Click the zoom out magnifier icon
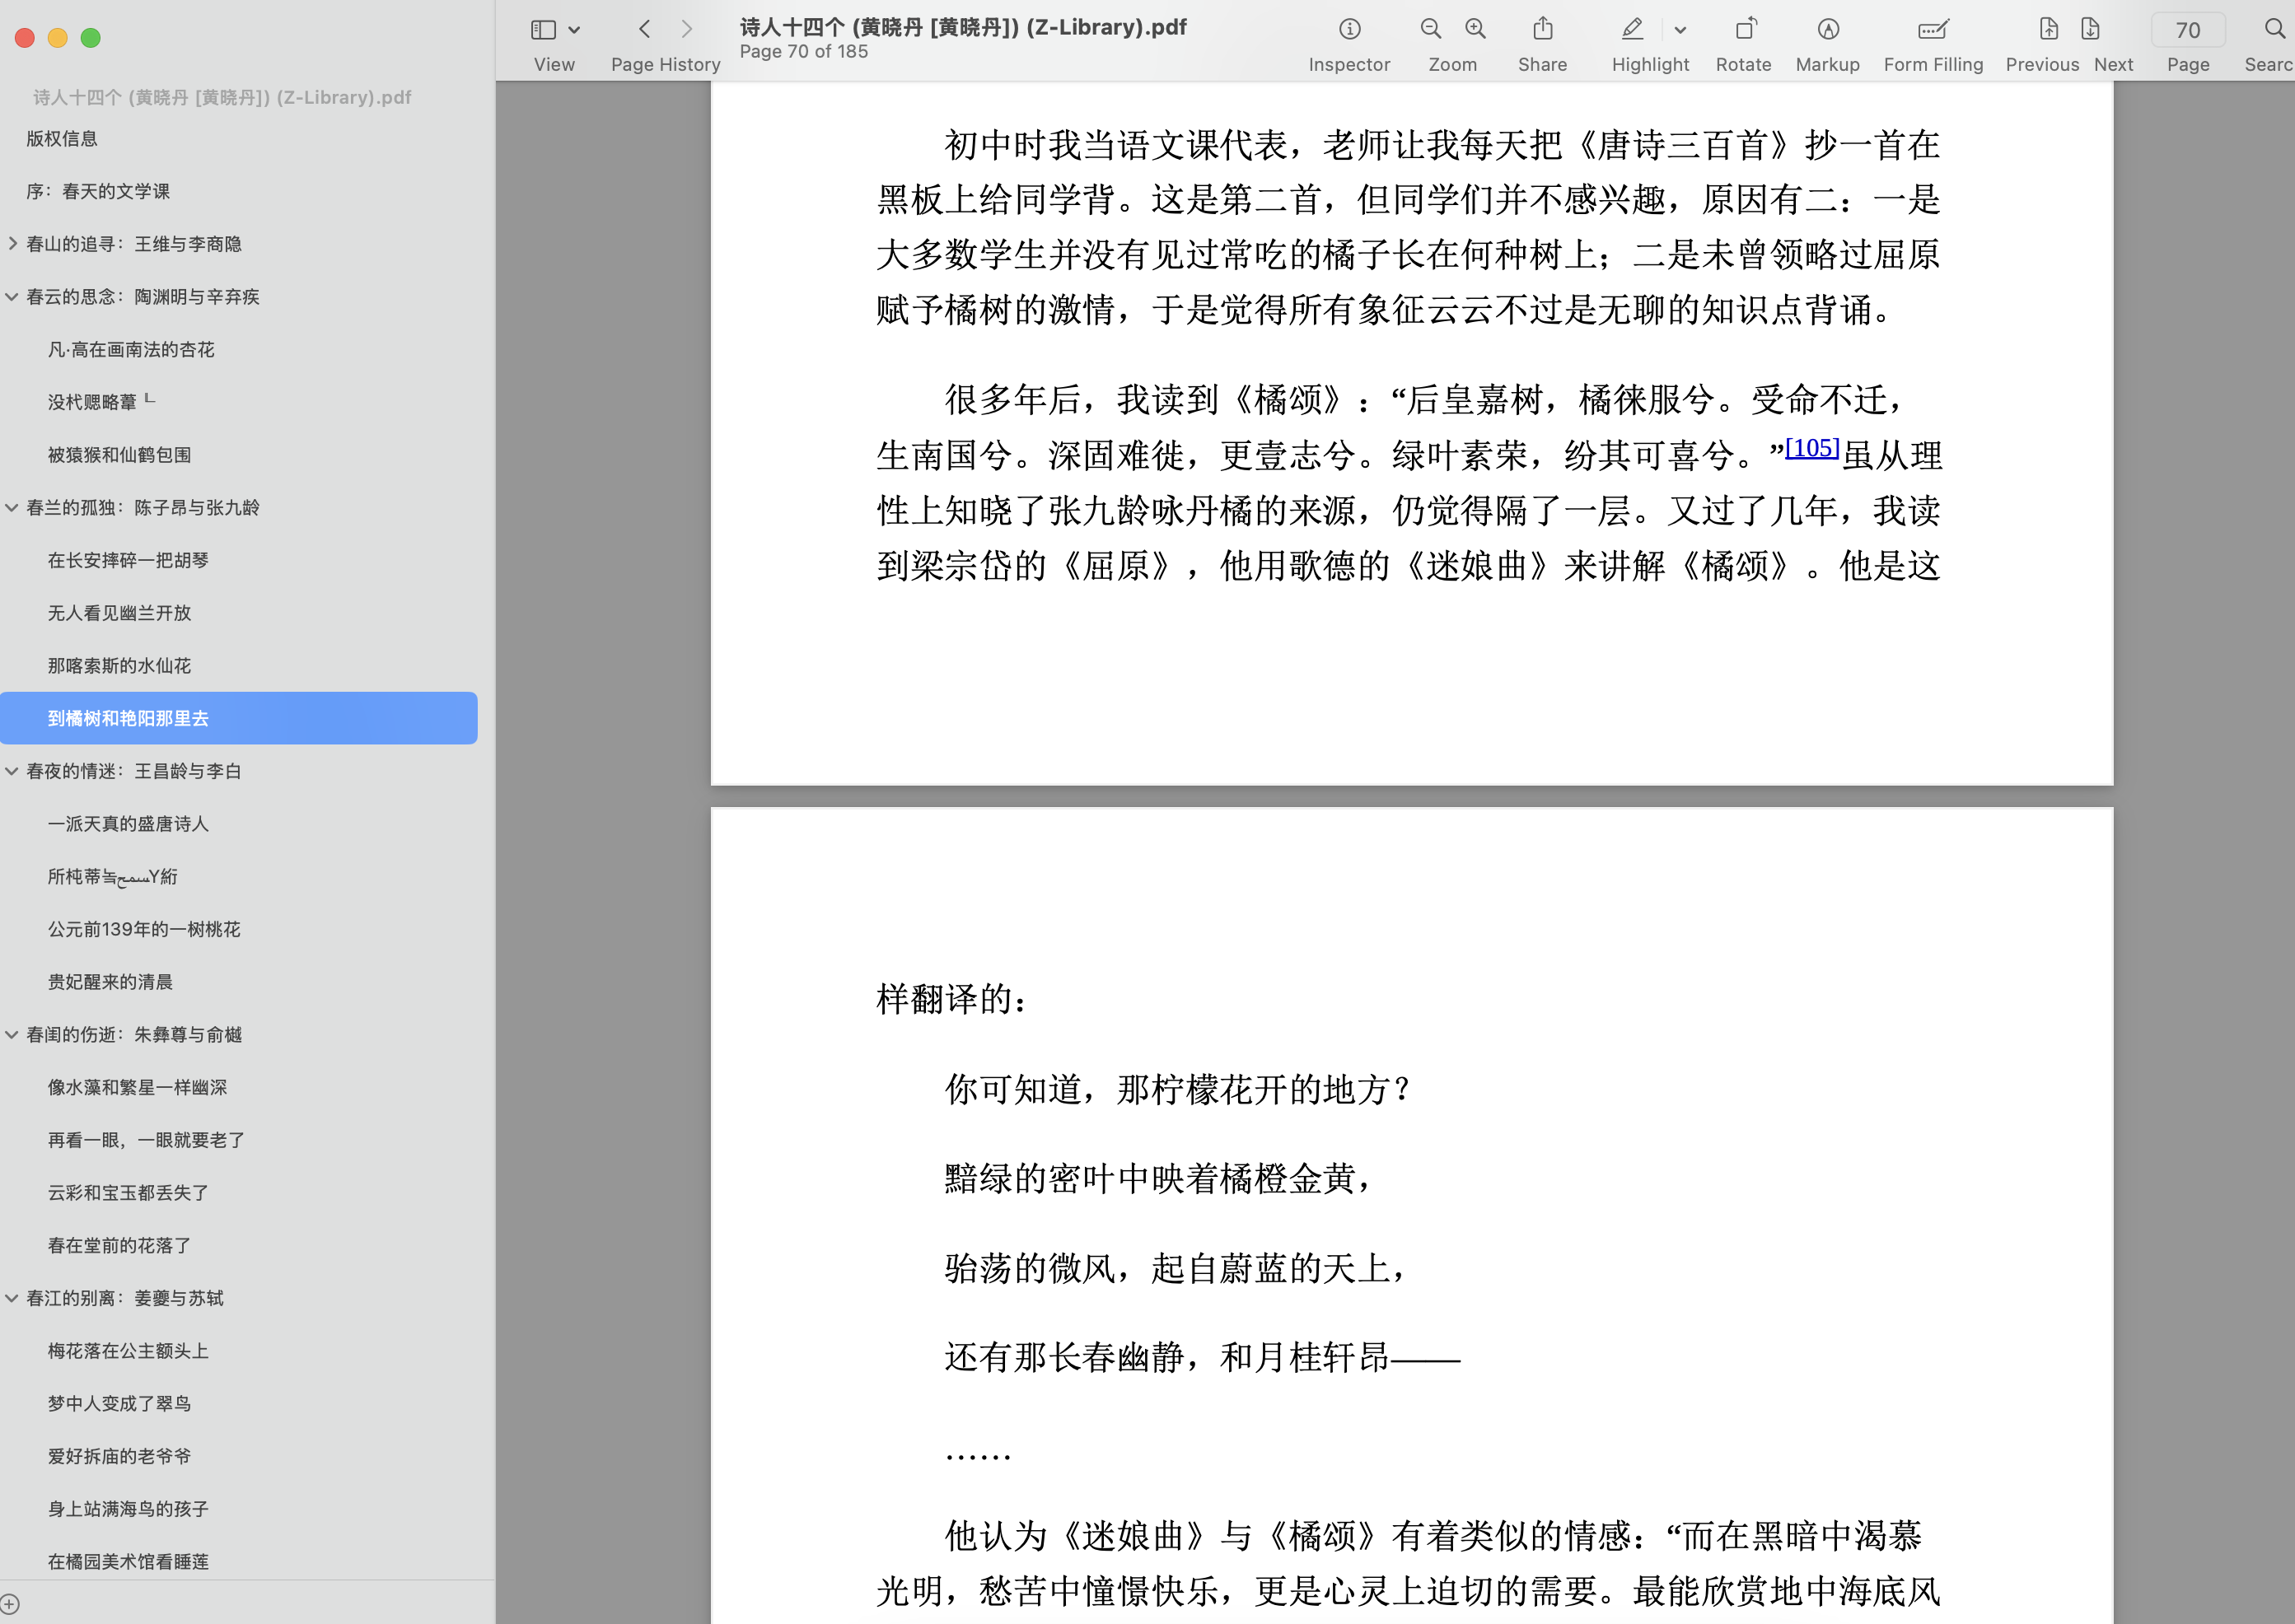Image resolution: width=2295 pixels, height=1624 pixels. click(1431, 30)
